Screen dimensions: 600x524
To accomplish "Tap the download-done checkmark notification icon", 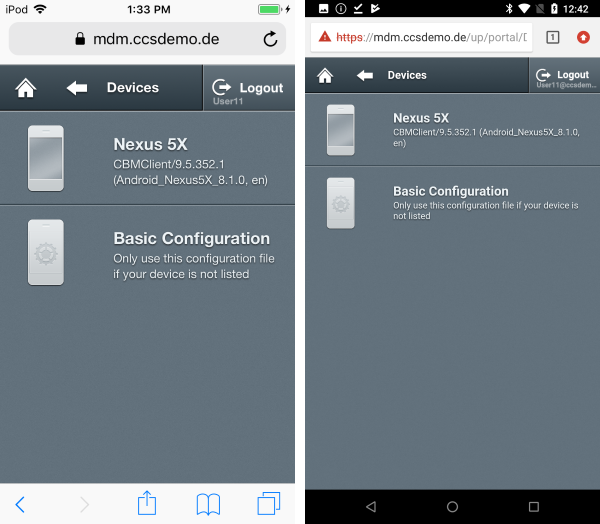I will (358, 8).
